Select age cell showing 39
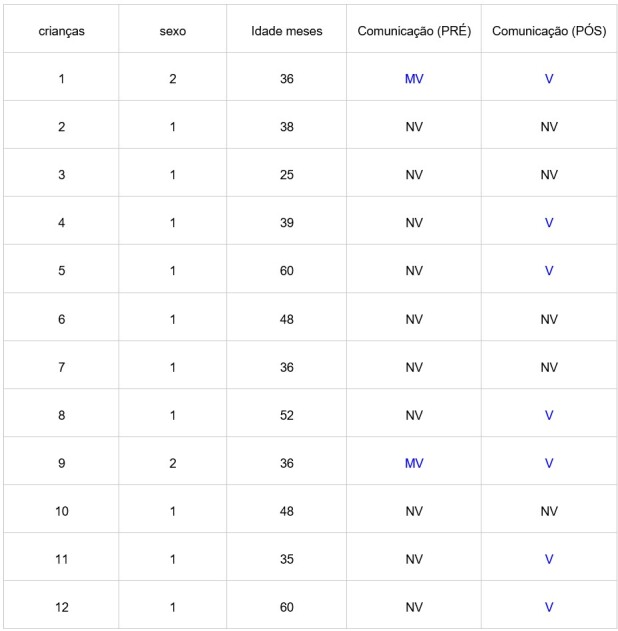The width and height of the screenshot is (618, 631). click(286, 223)
